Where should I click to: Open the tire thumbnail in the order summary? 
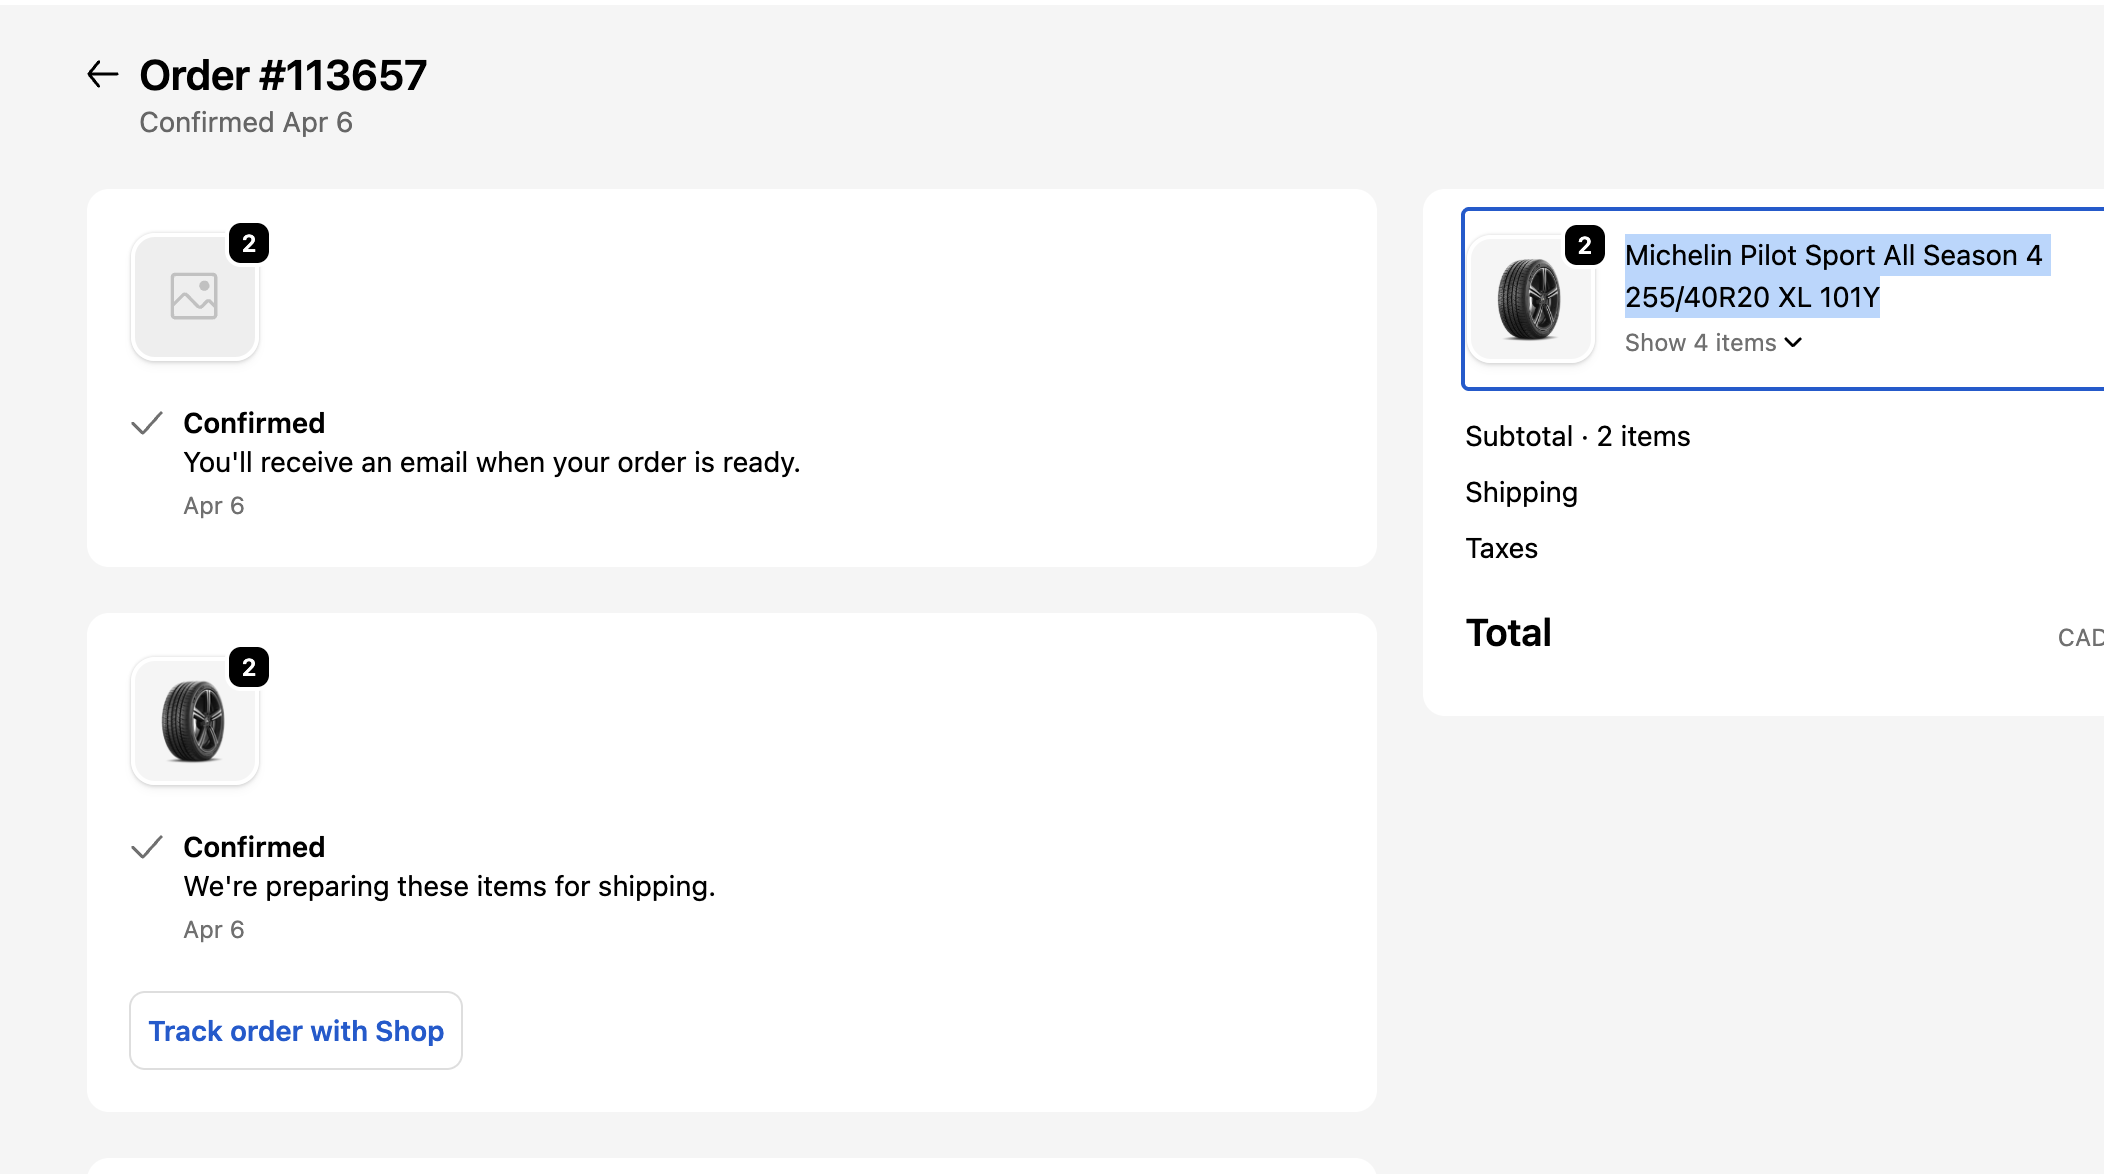(1530, 299)
